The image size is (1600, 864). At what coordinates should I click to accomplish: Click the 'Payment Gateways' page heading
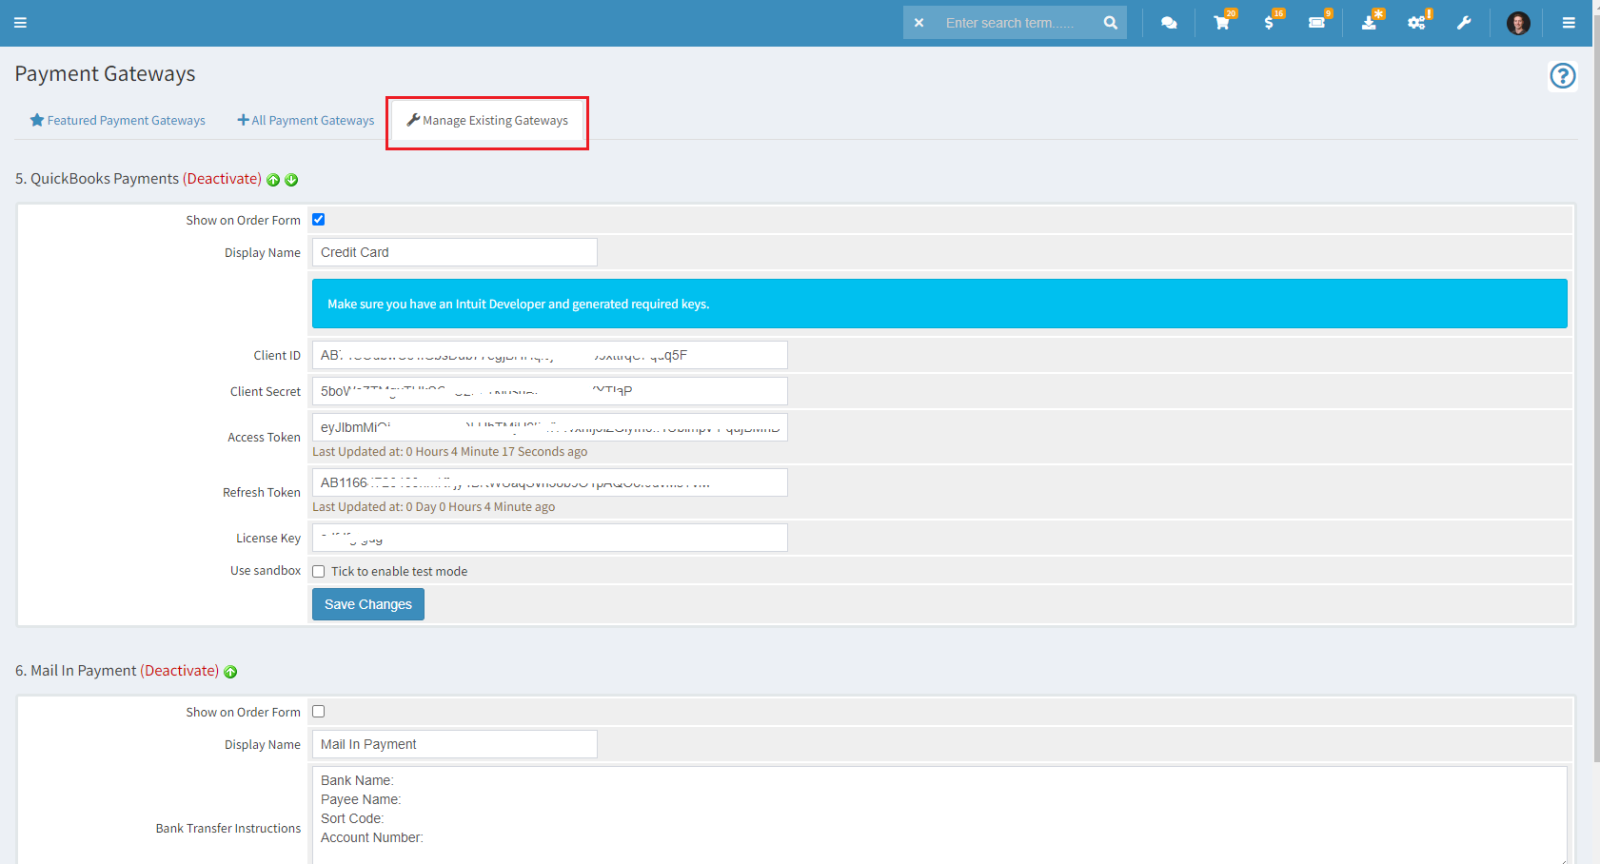[x=105, y=74]
